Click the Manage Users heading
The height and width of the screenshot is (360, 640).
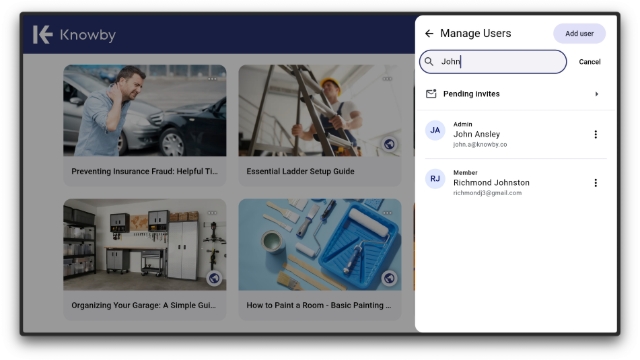pos(476,33)
